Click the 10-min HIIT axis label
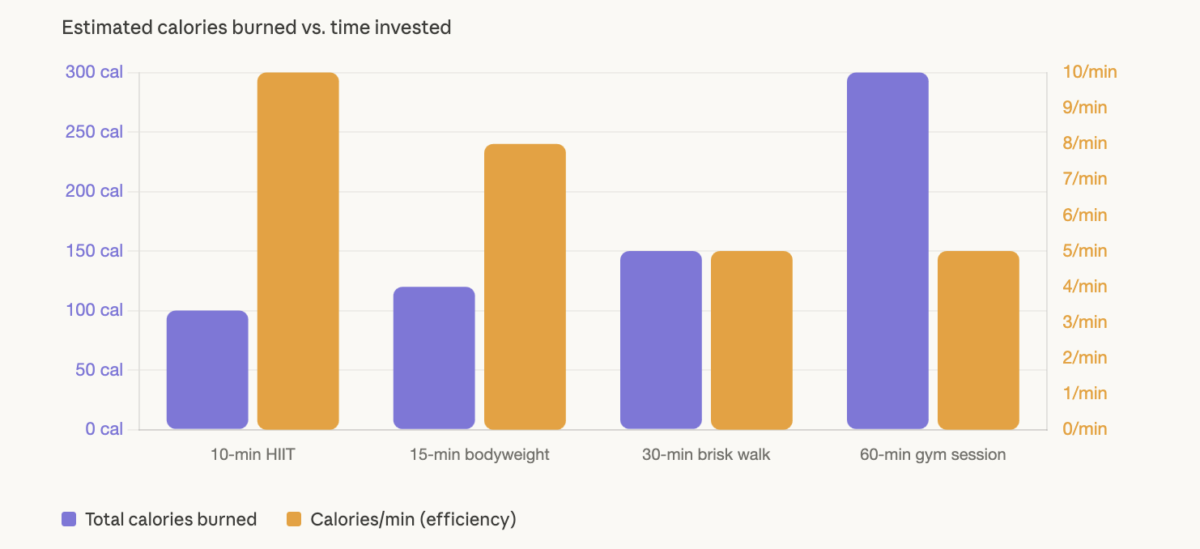This screenshot has width=1200, height=549. (253, 455)
